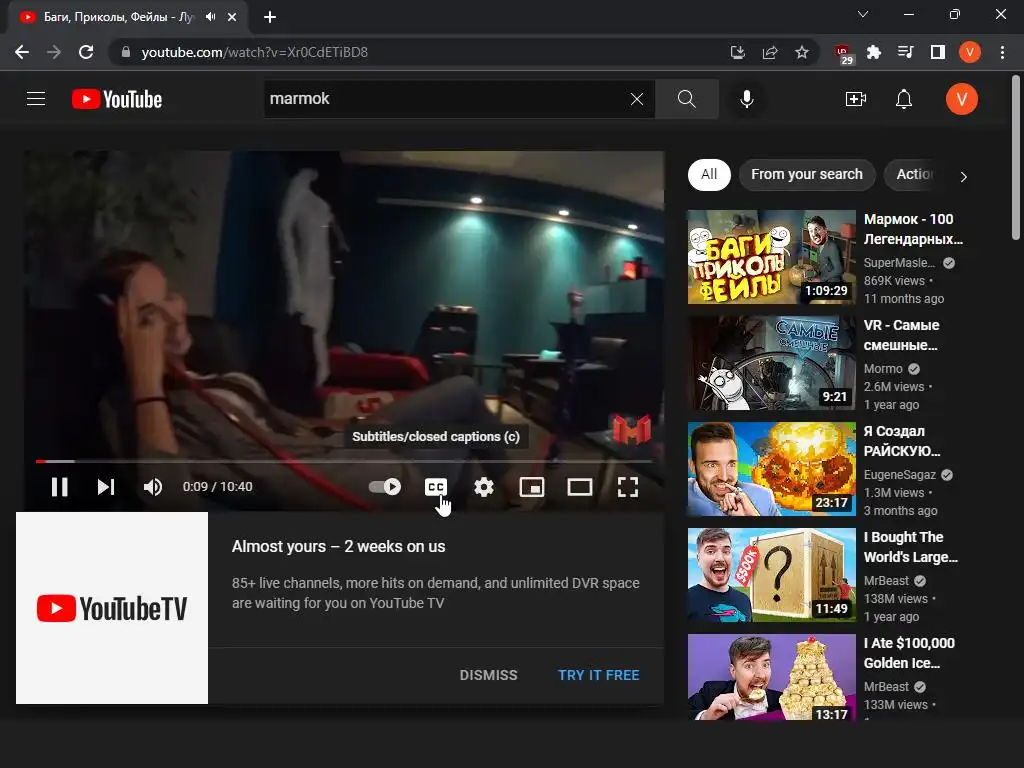
Task: Toggle the autoplay switch
Action: tap(385, 487)
